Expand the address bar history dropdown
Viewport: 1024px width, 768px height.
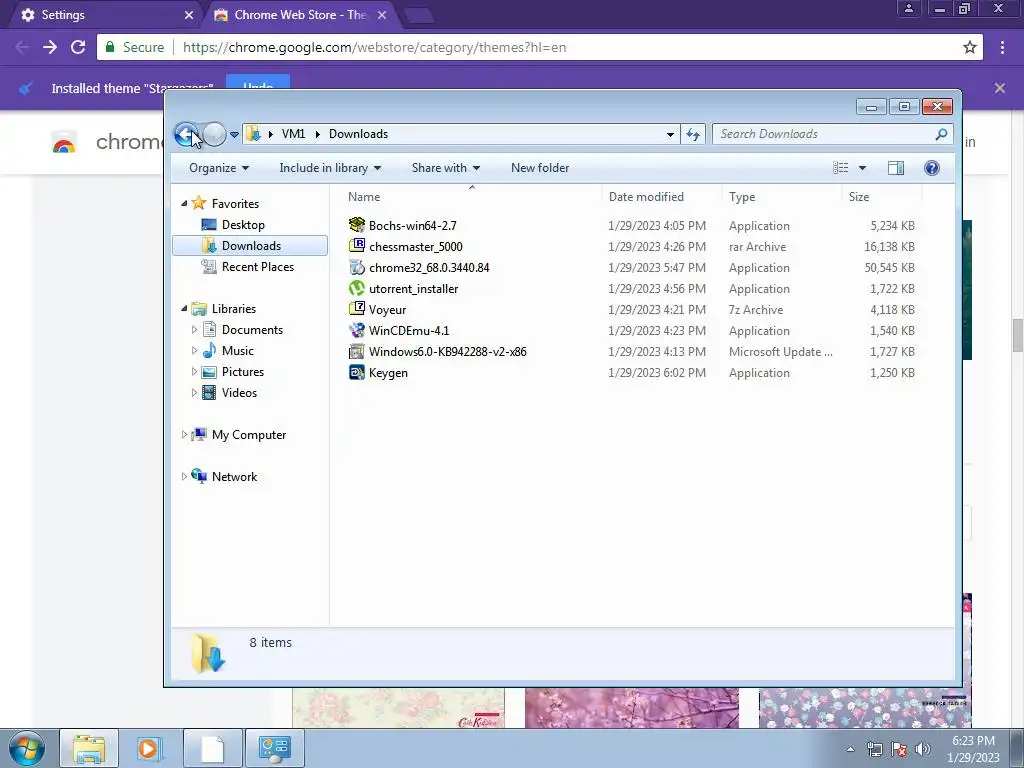click(x=670, y=135)
